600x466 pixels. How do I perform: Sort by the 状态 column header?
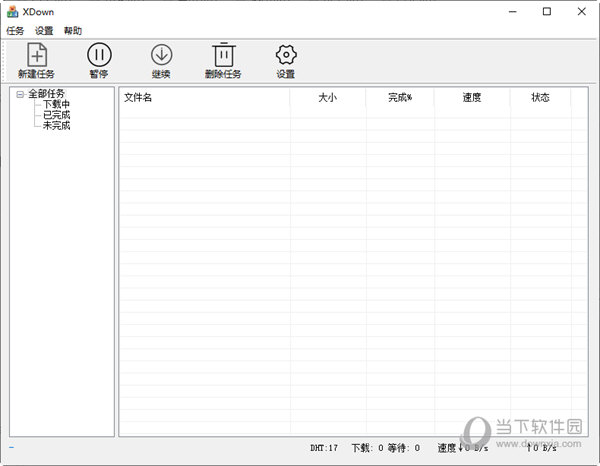coord(540,98)
